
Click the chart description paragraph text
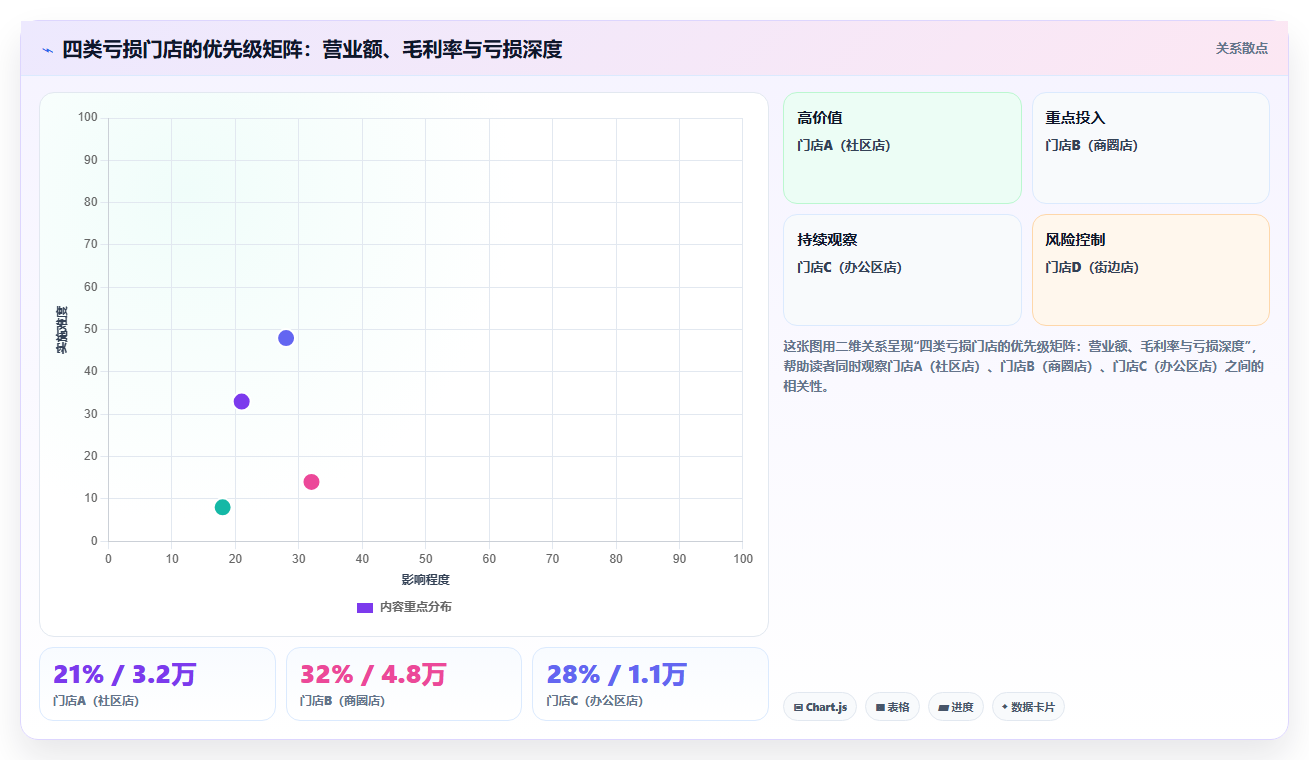coord(1026,366)
